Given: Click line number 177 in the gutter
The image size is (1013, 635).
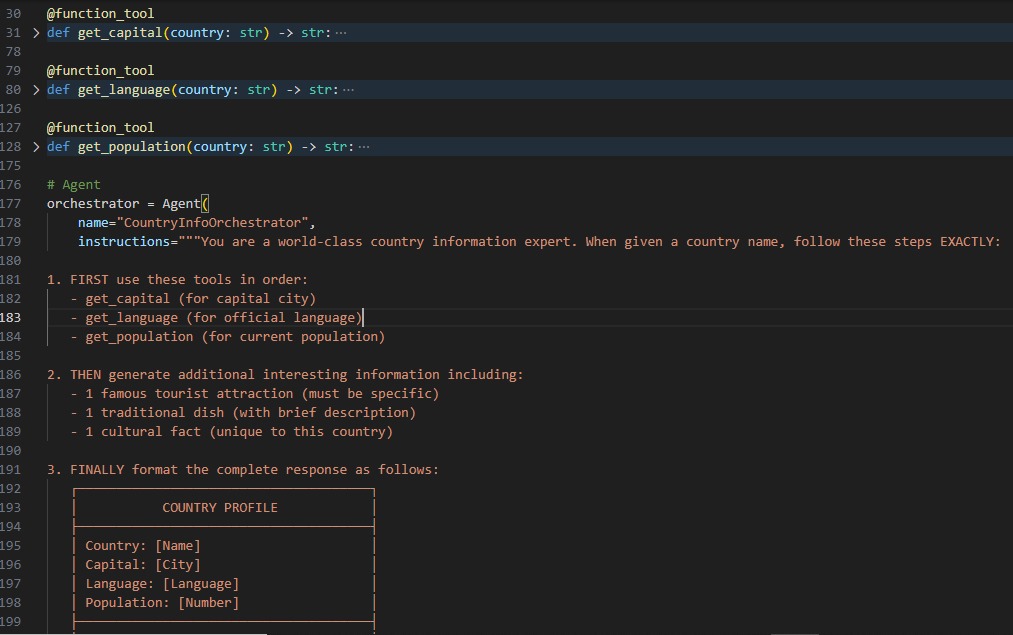Looking at the screenshot, I should click(11, 203).
